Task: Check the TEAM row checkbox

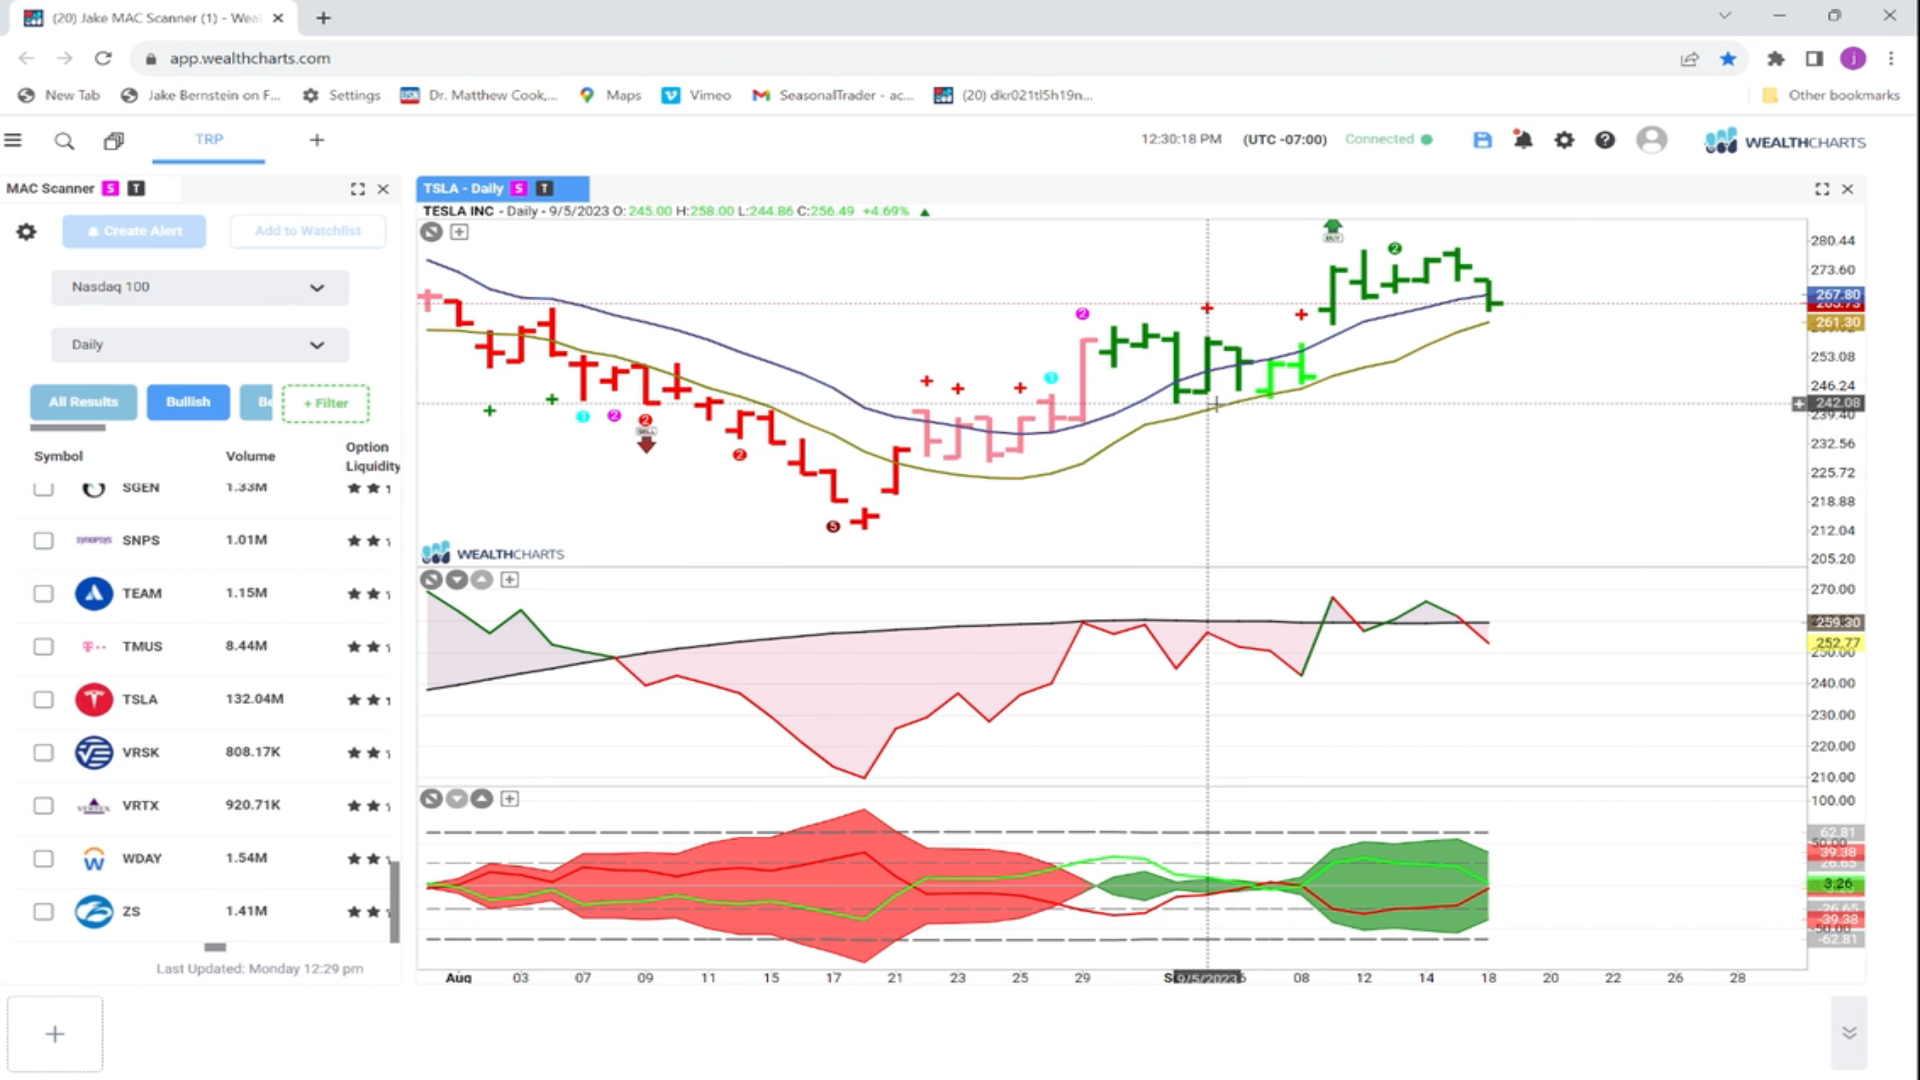Action: point(43,594)
